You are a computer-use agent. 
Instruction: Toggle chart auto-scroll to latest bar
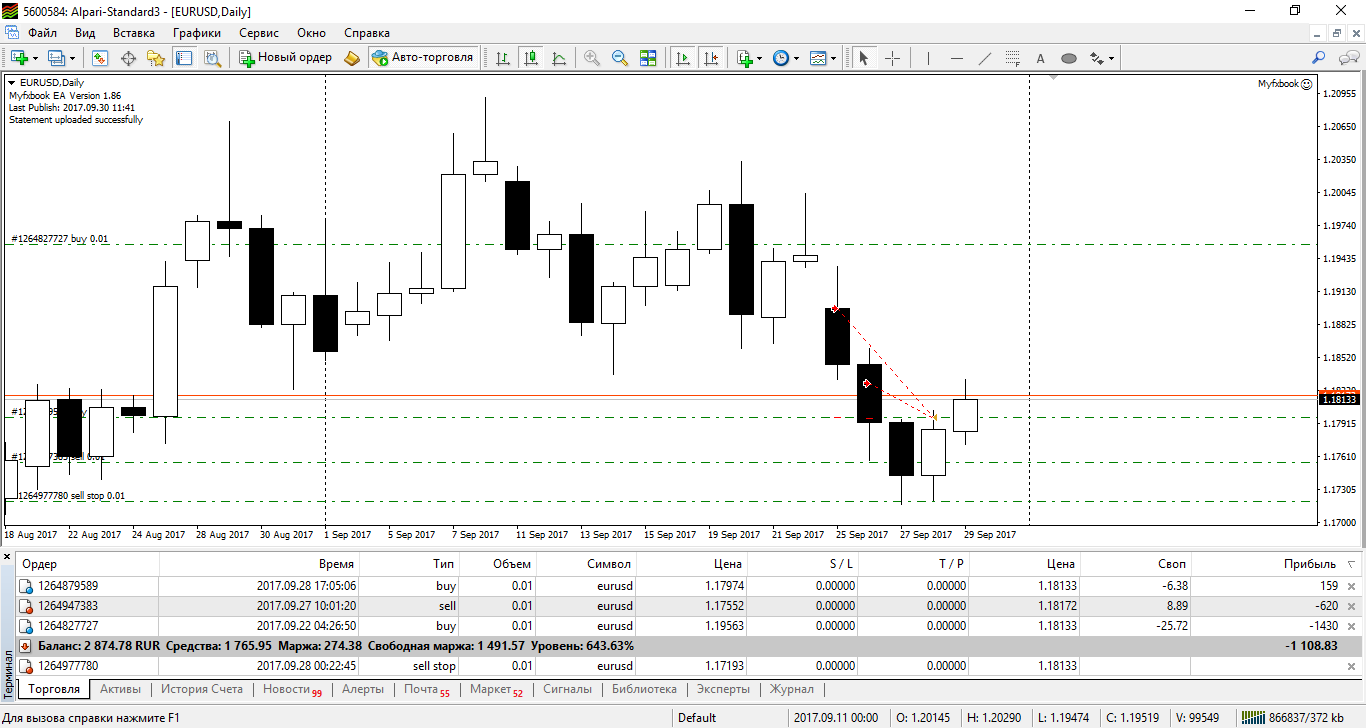tap(683, 58)
